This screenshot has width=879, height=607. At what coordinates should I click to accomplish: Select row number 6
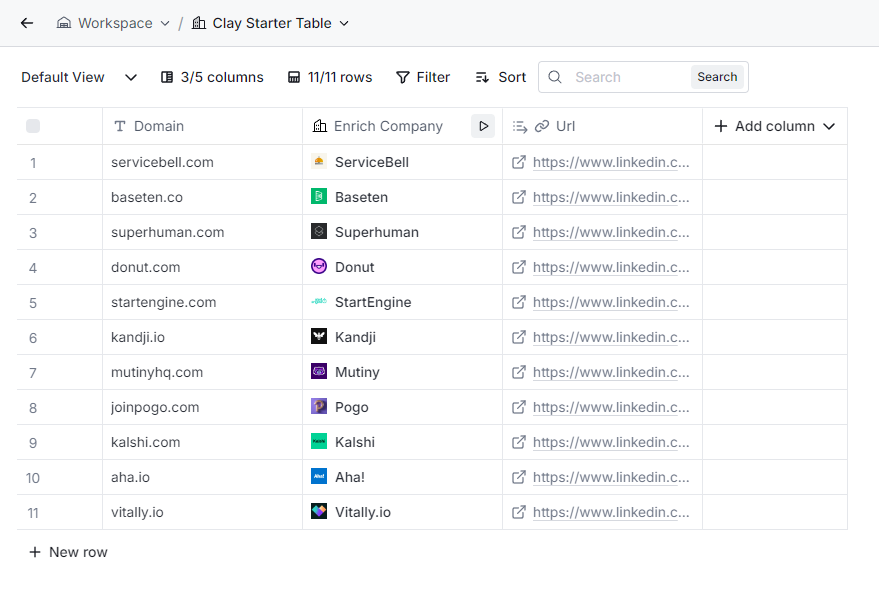click(33, 338)
